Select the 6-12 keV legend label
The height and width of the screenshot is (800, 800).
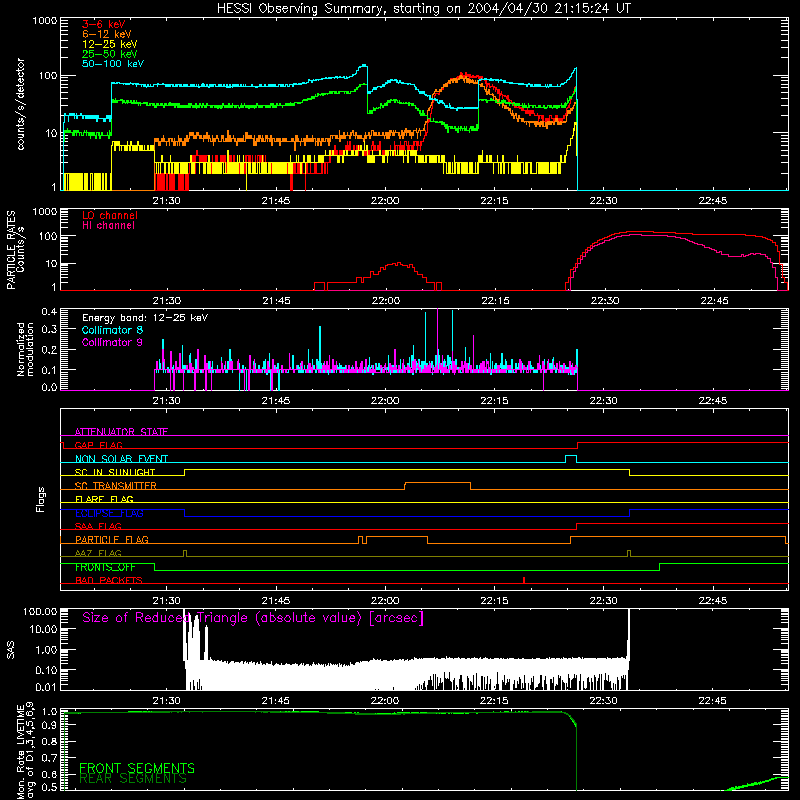(107, 34)
